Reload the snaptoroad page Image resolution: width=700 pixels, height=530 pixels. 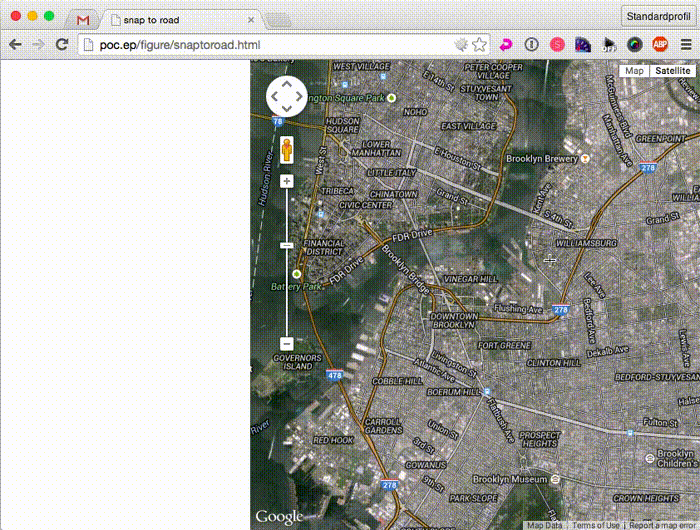62,44
